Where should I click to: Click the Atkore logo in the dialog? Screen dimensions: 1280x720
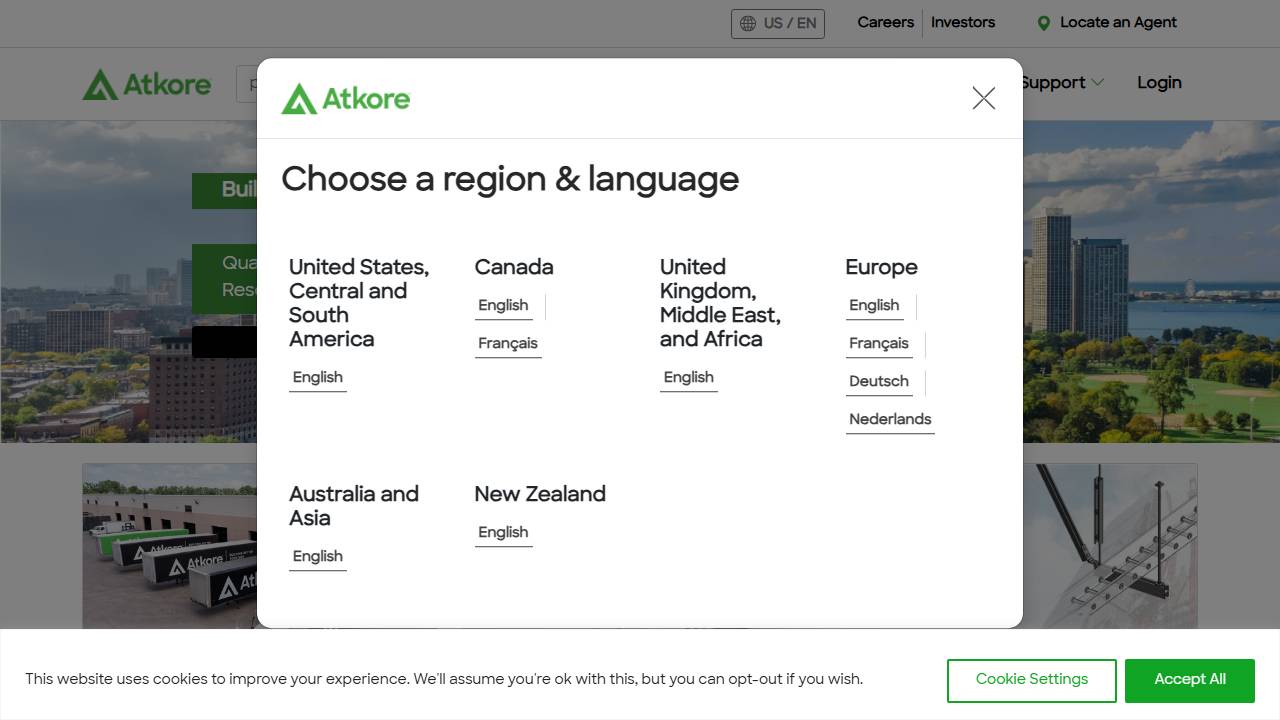(346, 99)
